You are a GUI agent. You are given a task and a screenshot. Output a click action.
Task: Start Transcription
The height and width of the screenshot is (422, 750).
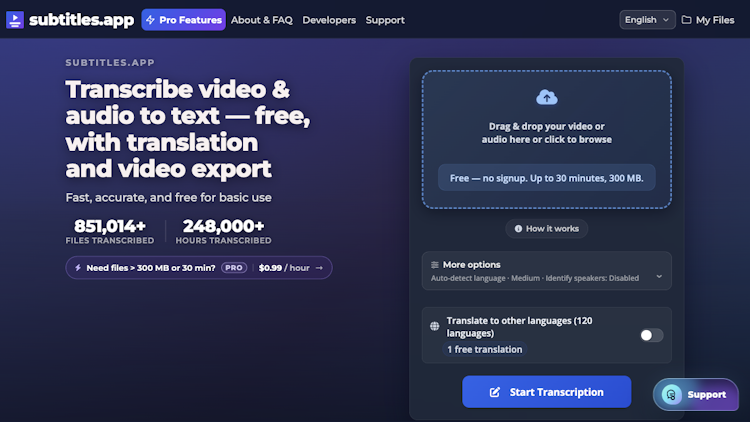click(546, 392)
